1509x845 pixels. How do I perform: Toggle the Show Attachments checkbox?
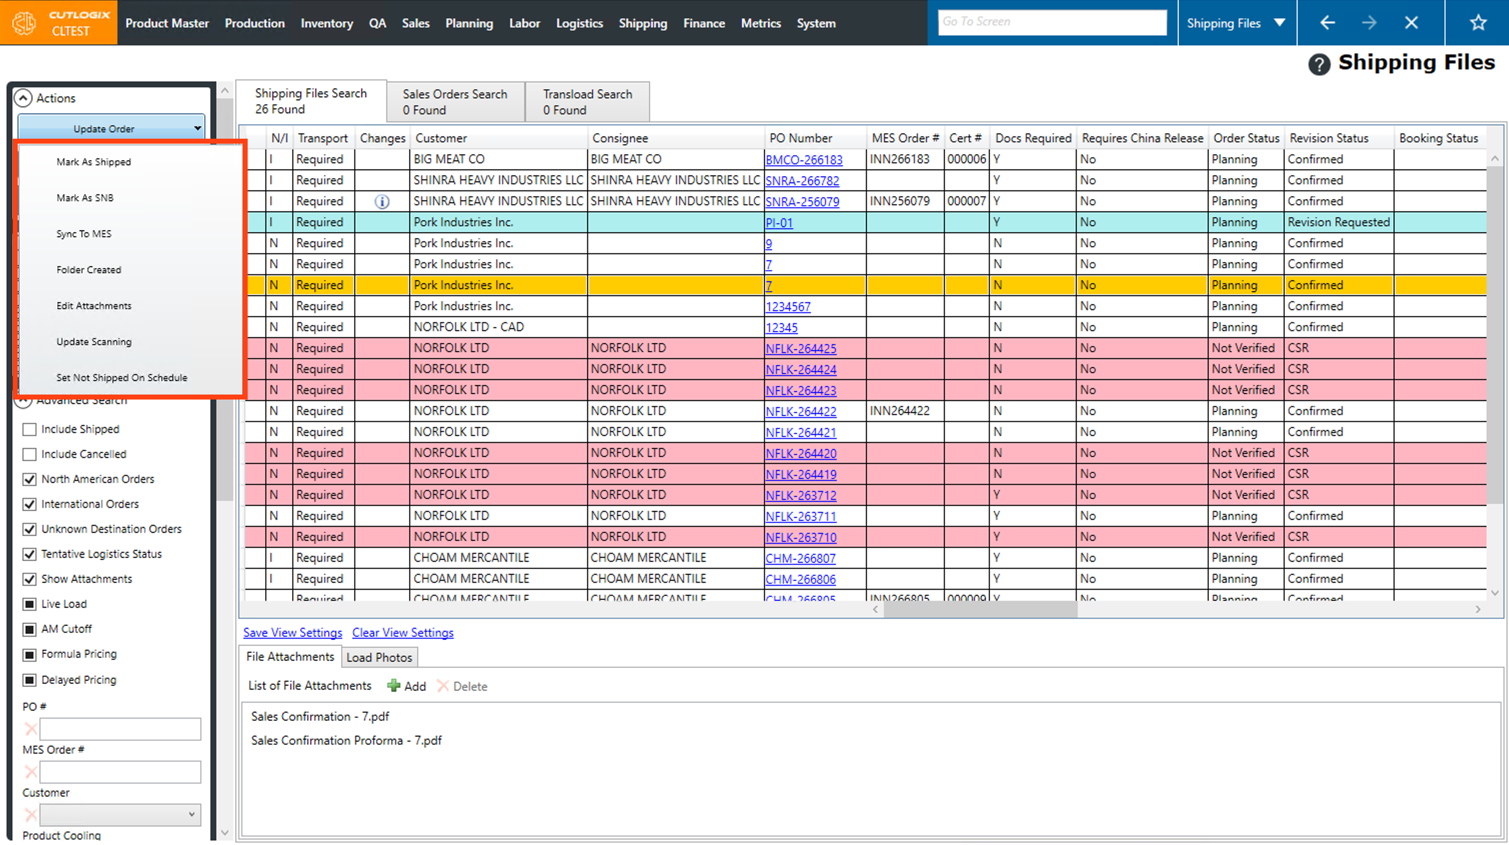point(30,579)
